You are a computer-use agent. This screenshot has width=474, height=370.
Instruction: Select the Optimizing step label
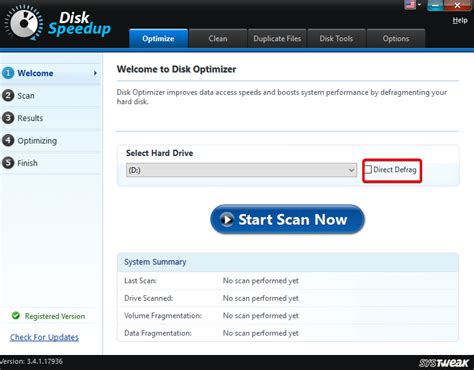pyautogui.click(x=37, y=141)
